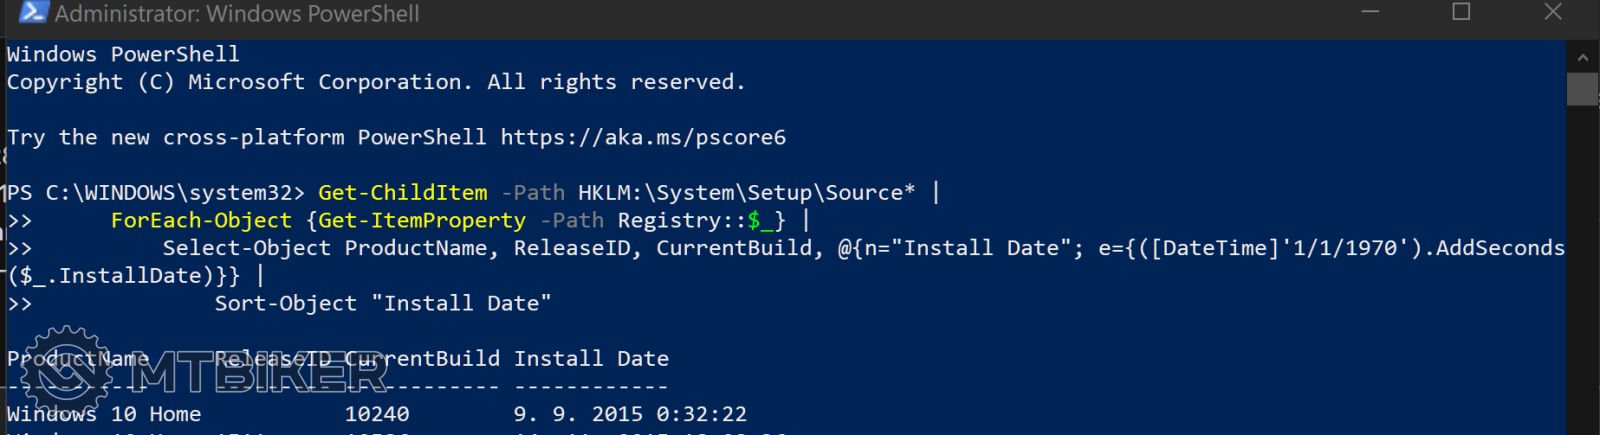Open the PowerShell window system menu icon
The width and height of the screenshot is (1600, 435).
[x=33, y=13]
